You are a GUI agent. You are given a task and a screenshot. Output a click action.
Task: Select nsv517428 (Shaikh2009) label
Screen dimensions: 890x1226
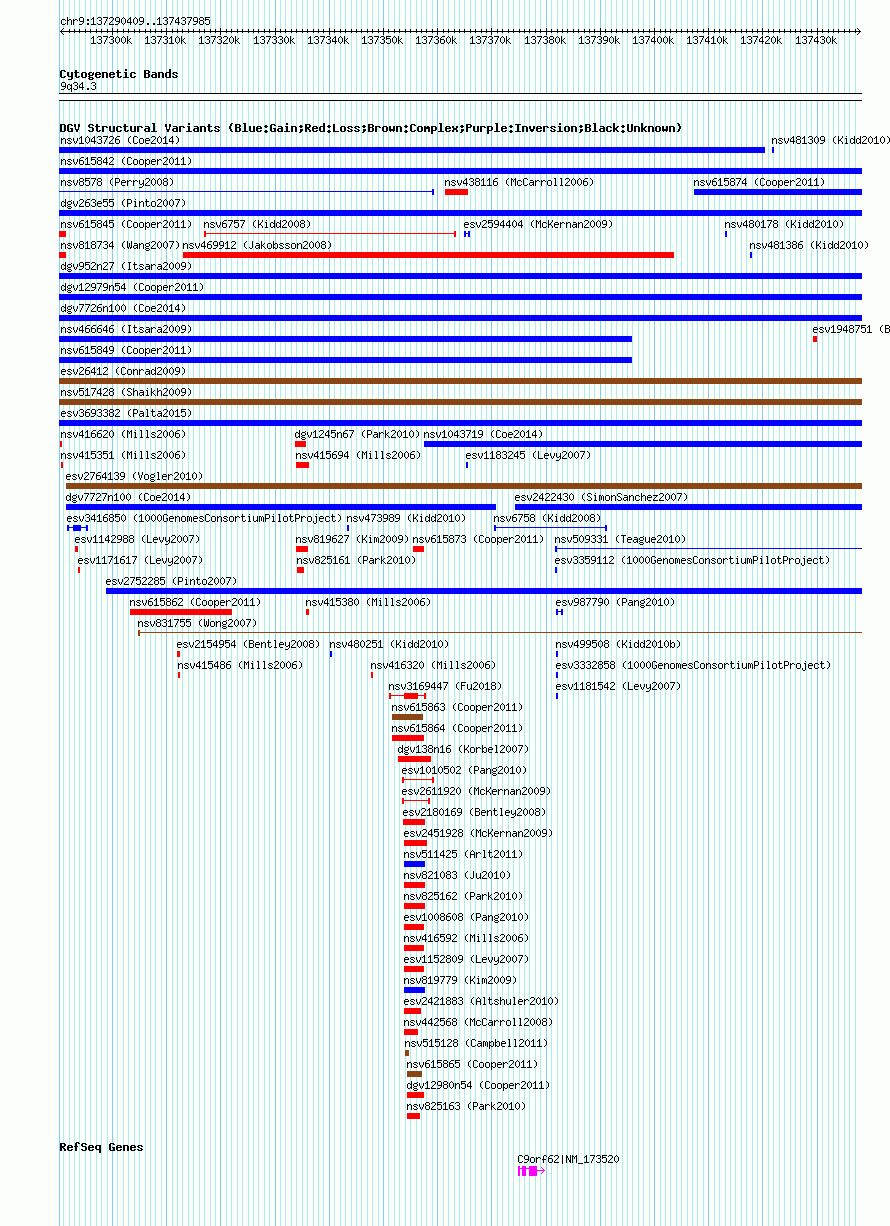(126, 392)
